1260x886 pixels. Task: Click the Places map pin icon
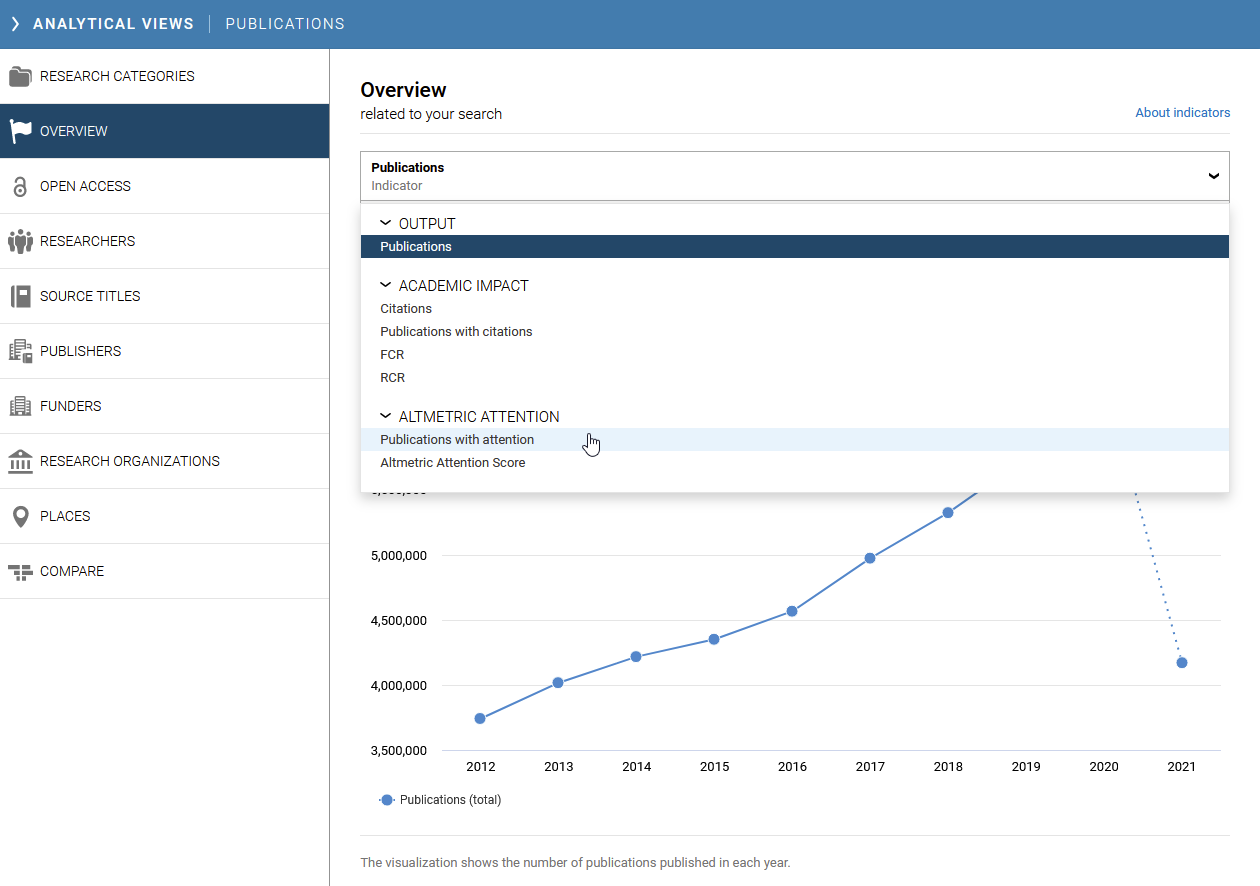point(20,516)
